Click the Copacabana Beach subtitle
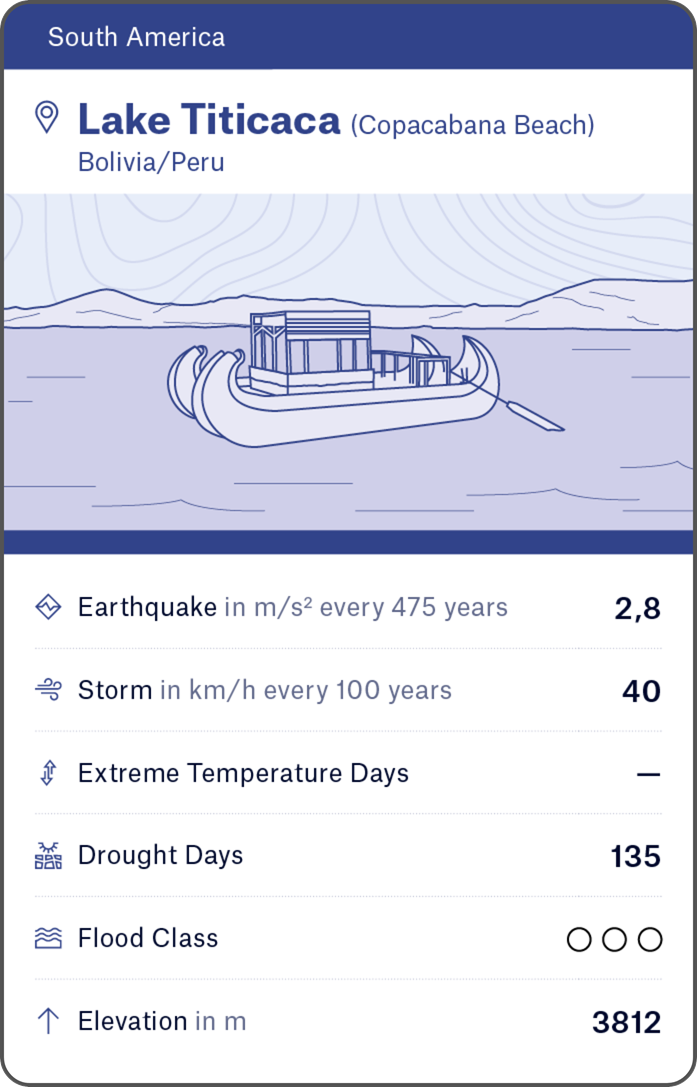The height and width of the screenshot is (1087, 697). 472,125
